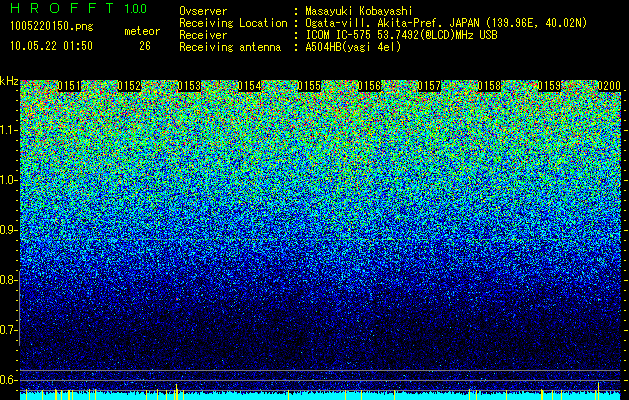This screenshot has height=400, width=629.
Task: Click the meteor count 26
Action: point(145,46)
